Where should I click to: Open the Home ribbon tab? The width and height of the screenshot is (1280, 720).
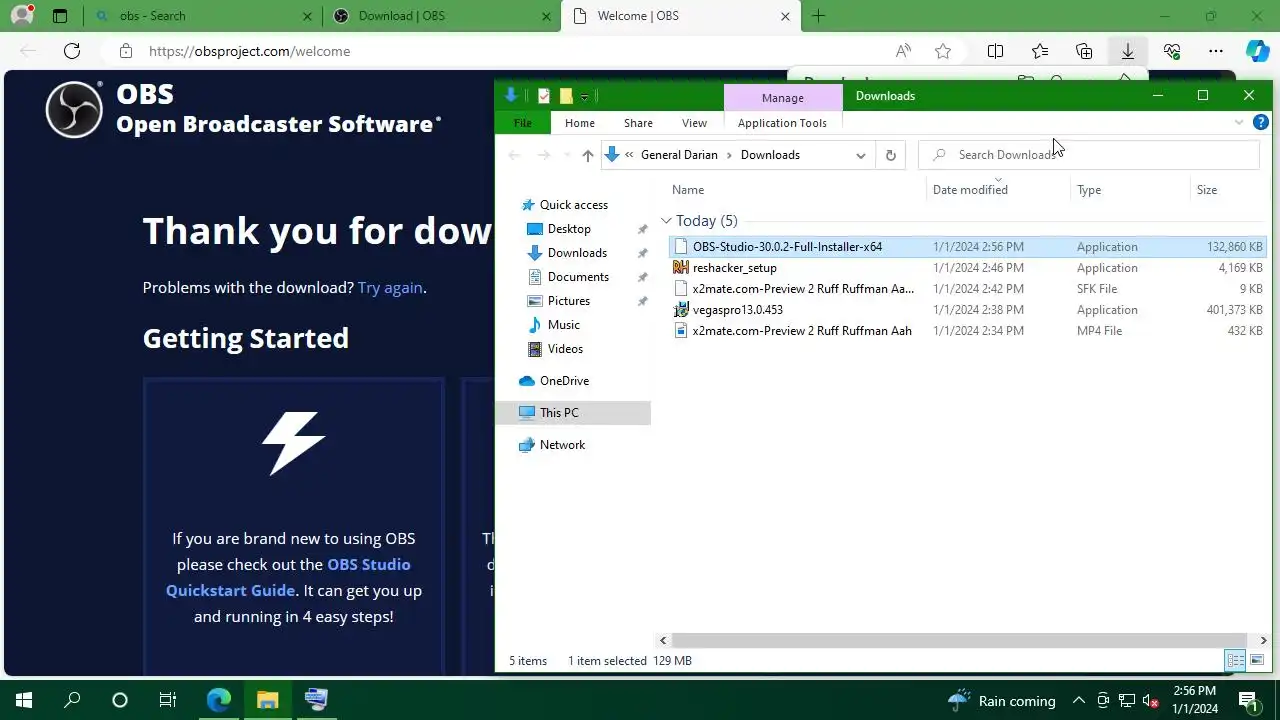point(580,123)
